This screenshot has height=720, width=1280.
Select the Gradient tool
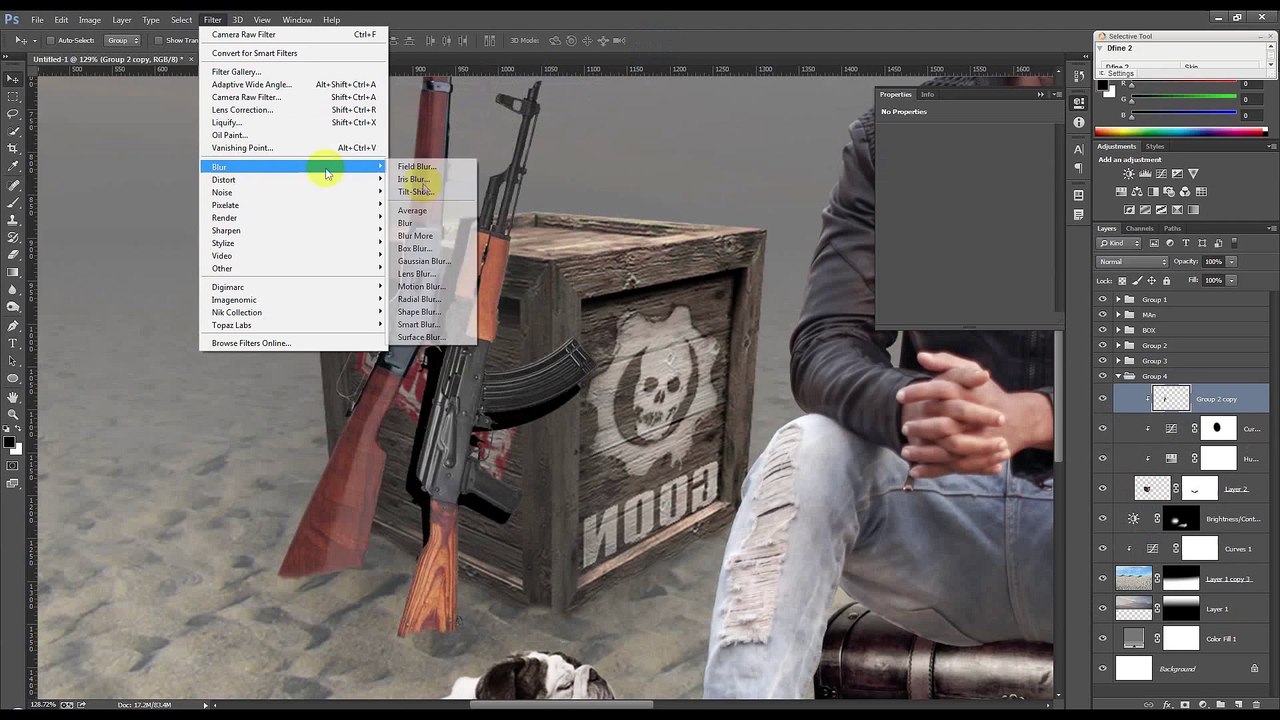[x=12, y=272]
